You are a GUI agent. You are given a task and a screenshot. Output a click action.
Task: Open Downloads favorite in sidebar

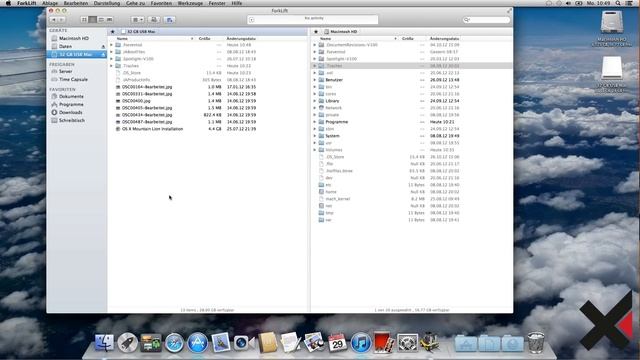[x=71, y=113]
